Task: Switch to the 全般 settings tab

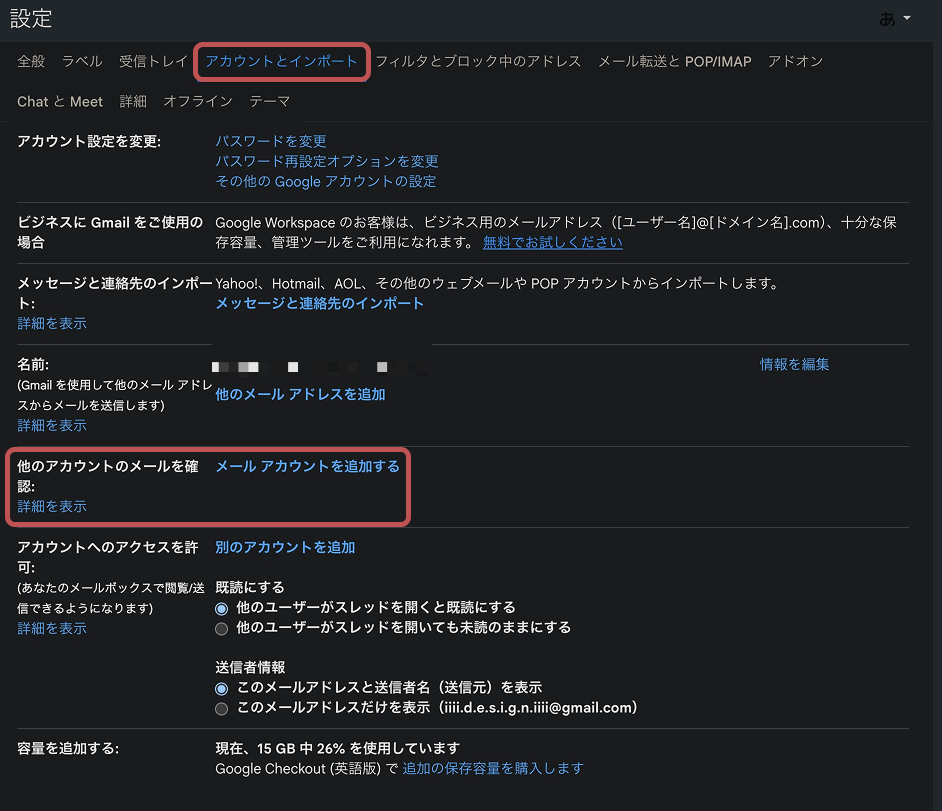Action: 31,61
